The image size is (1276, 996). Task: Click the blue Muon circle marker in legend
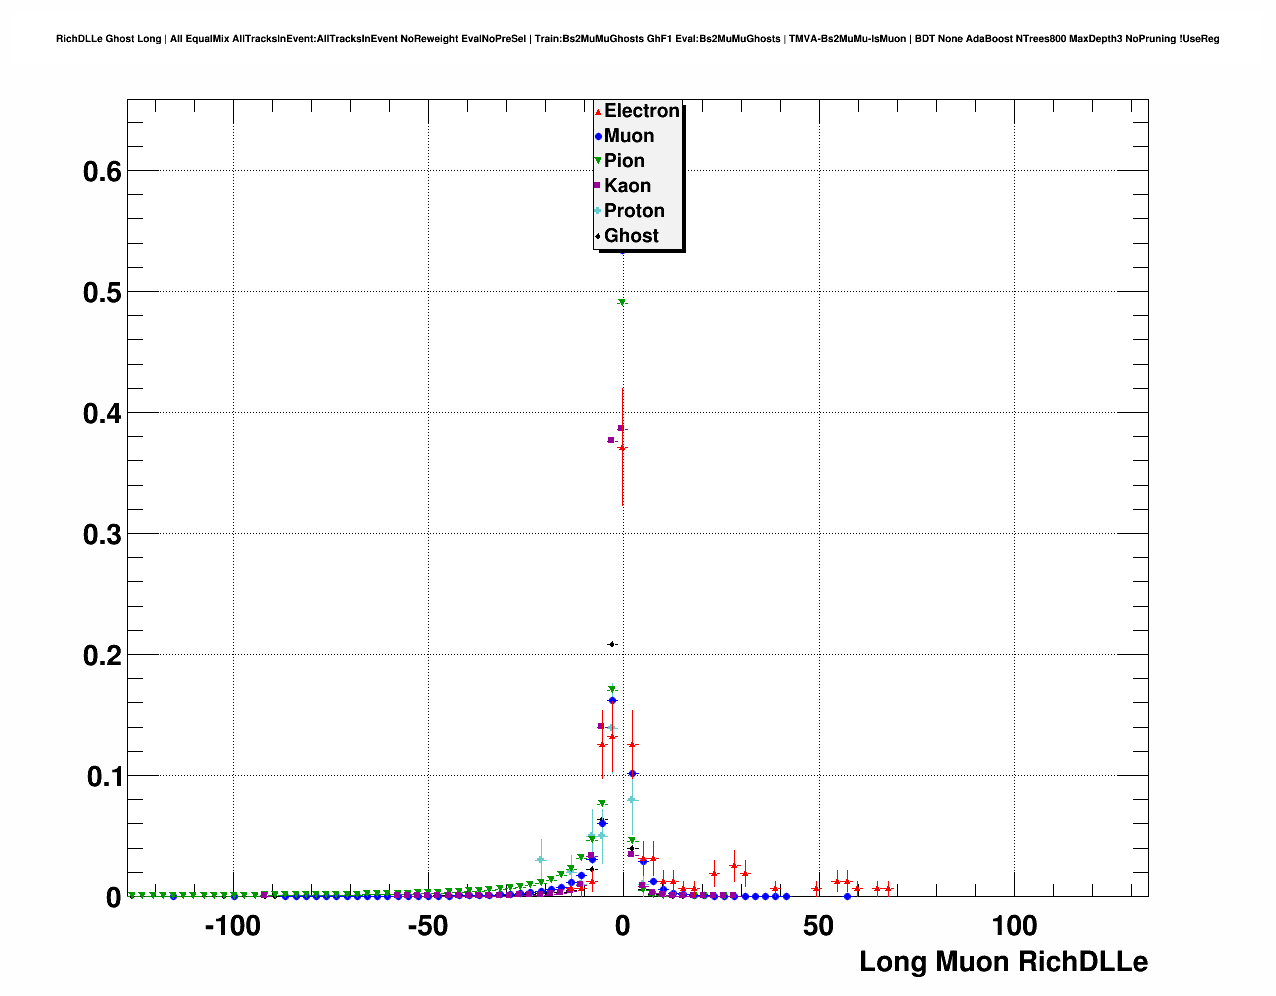pos(598,137)
